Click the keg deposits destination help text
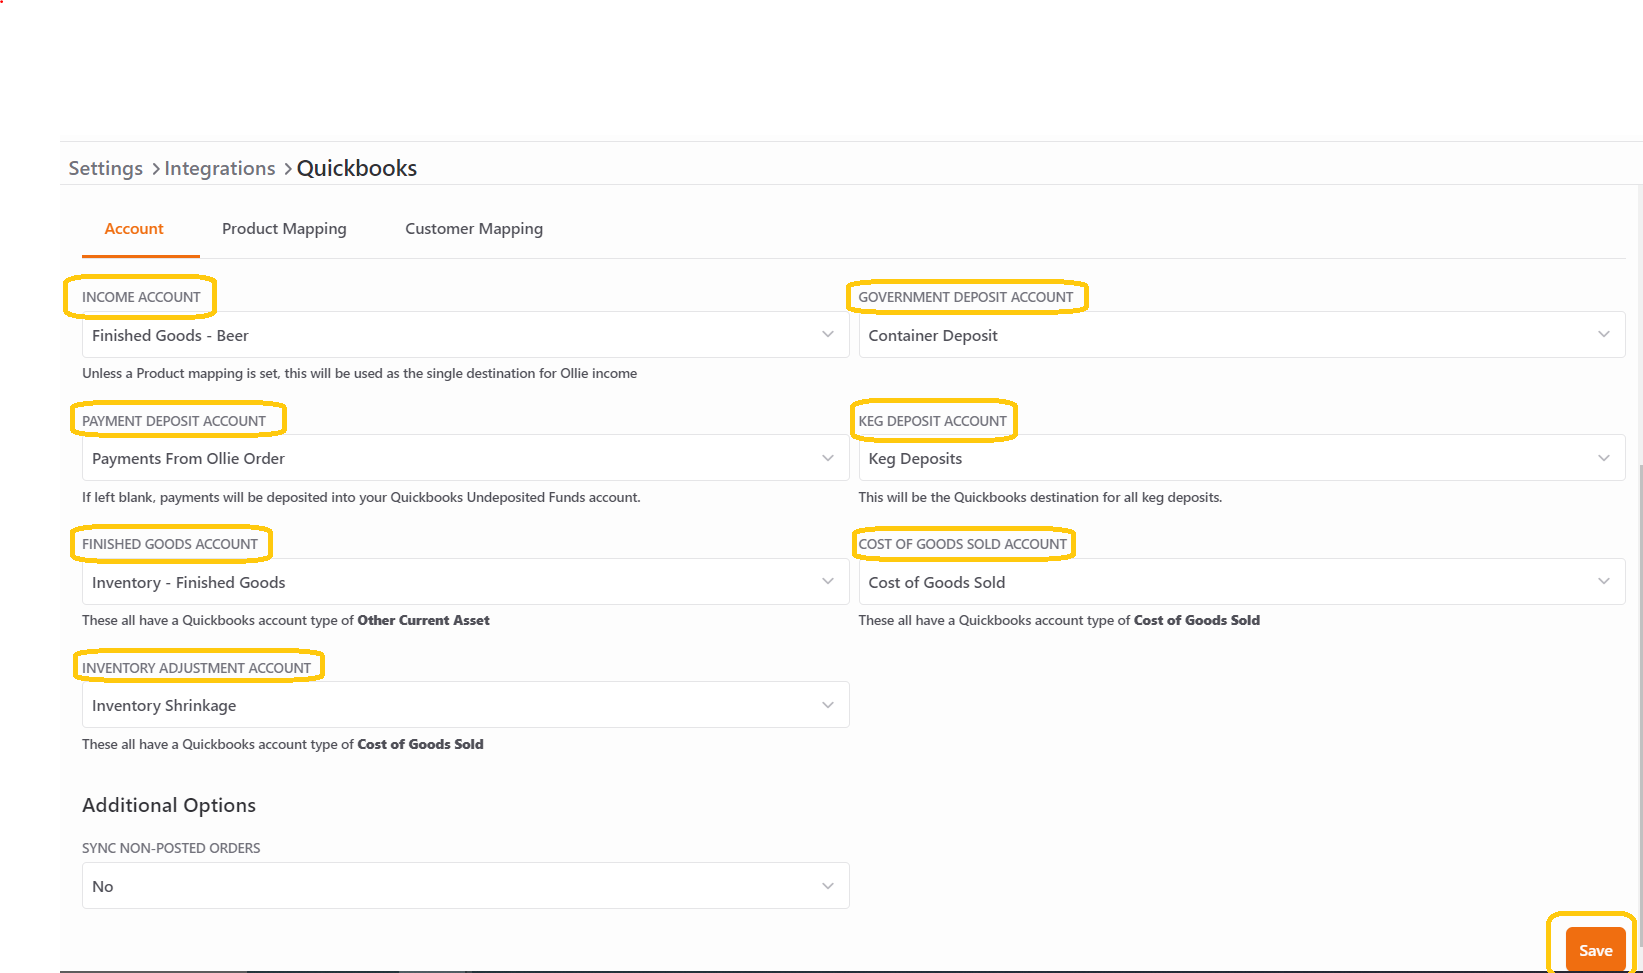This screenshot has height=973, width=1643. click(1040, 497)
